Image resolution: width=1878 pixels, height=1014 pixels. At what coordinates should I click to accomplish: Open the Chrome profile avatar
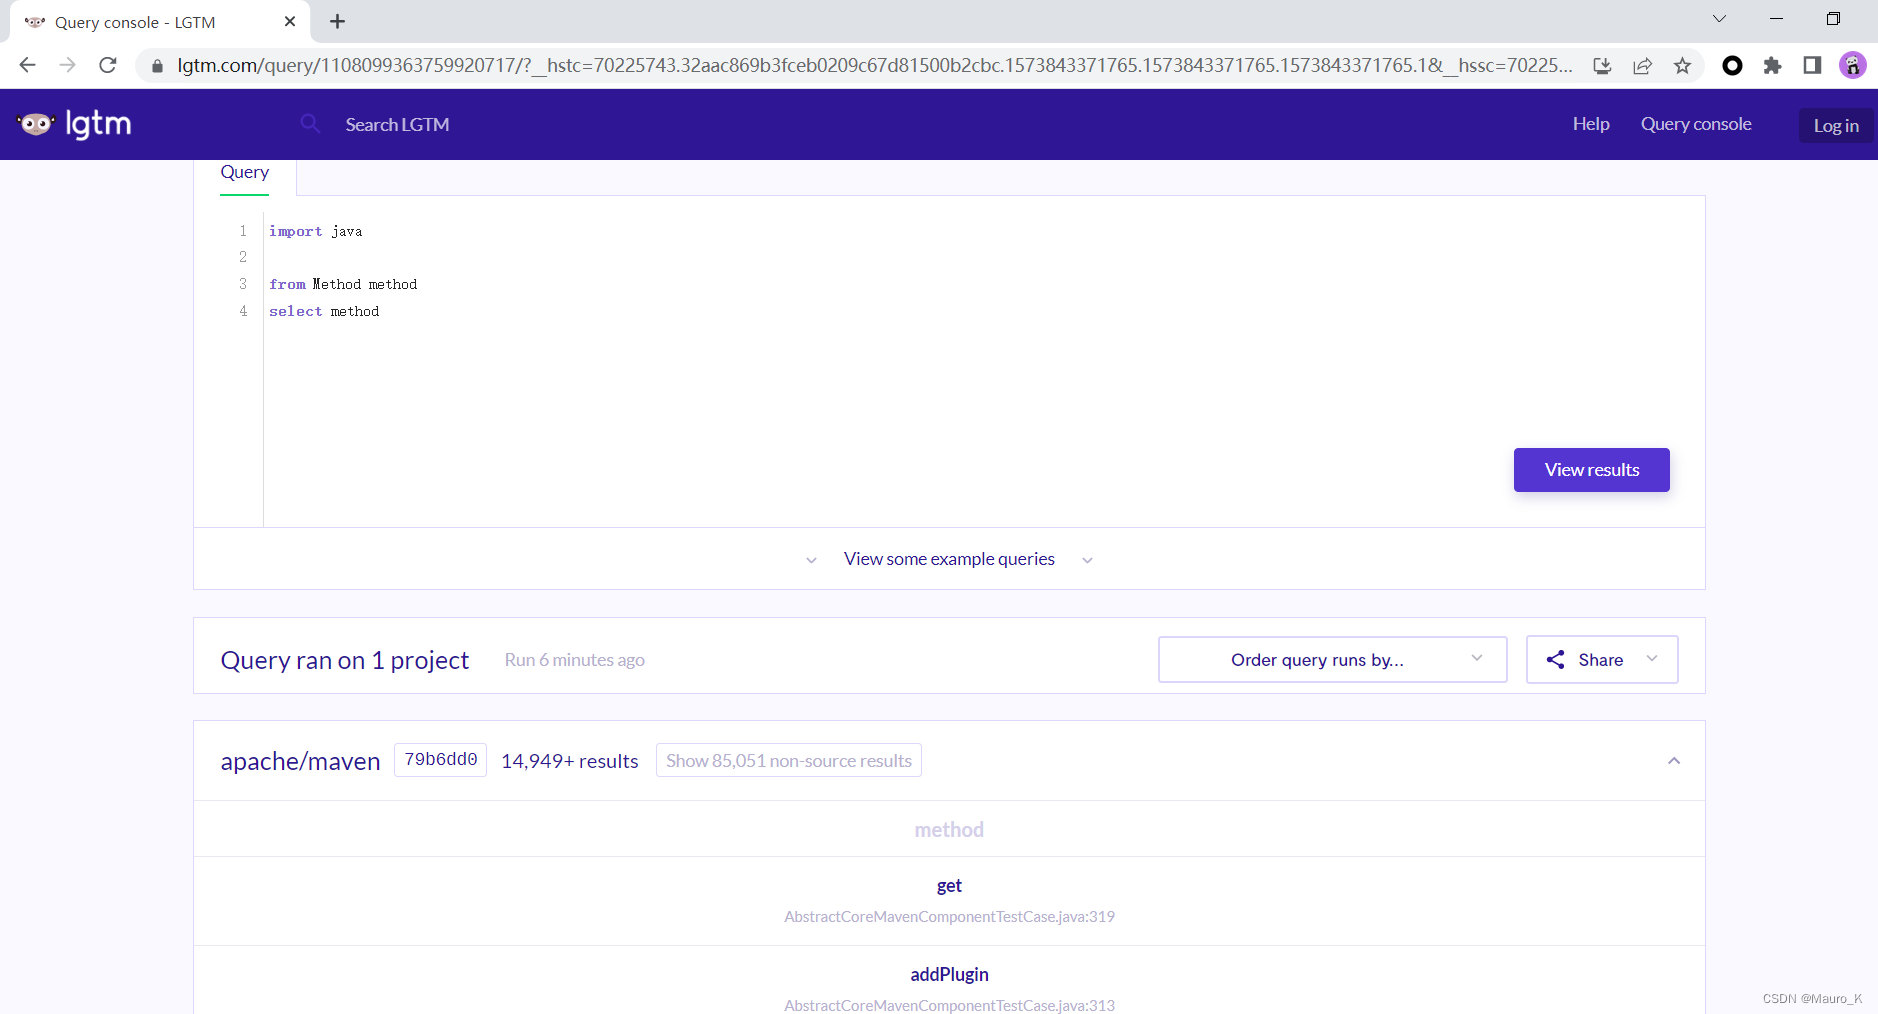tap(1852, 66)
